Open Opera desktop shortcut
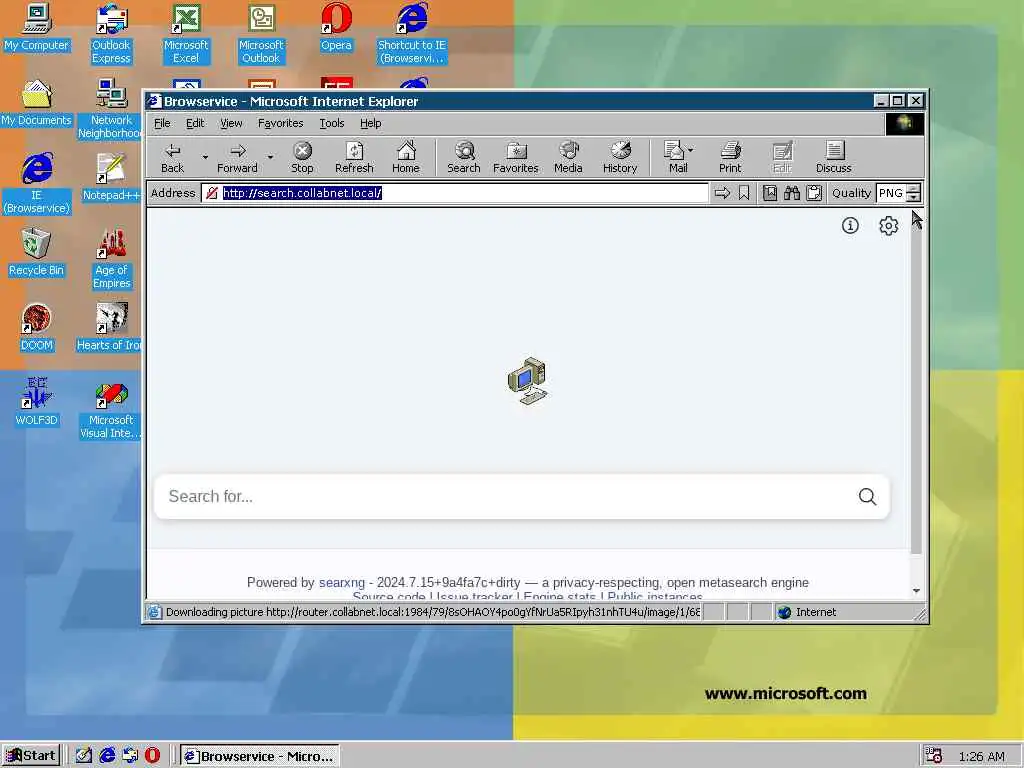1024x768 pixels. pos(336,27)
